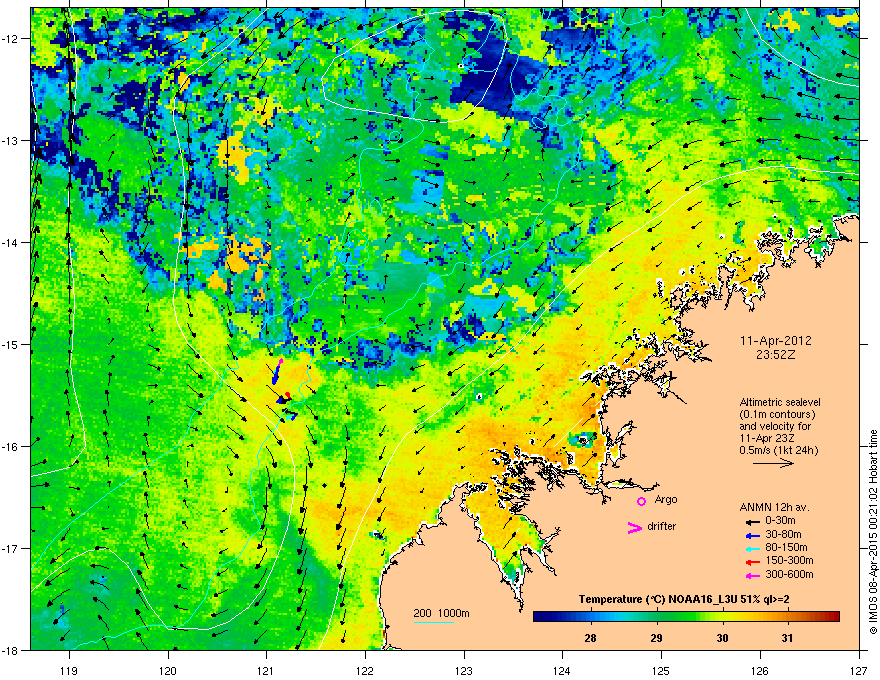Screen dimensions: 880x680
Task: Click the 'Argo' legend label
Action: click(666, 499)
